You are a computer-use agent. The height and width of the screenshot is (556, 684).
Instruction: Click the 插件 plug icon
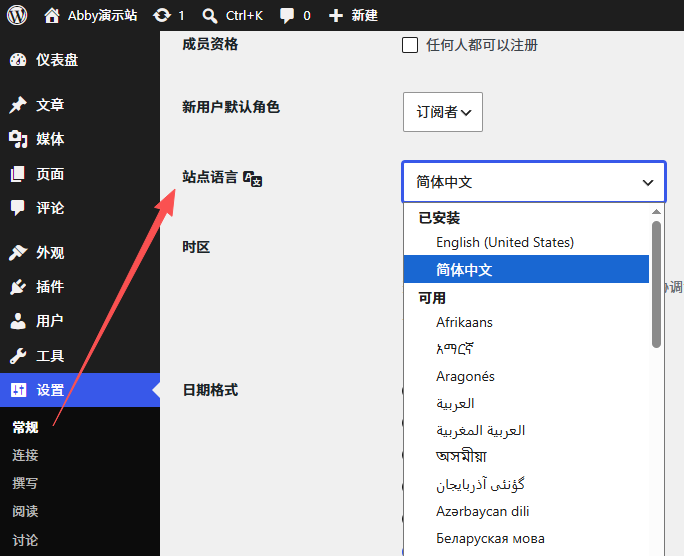18,287
